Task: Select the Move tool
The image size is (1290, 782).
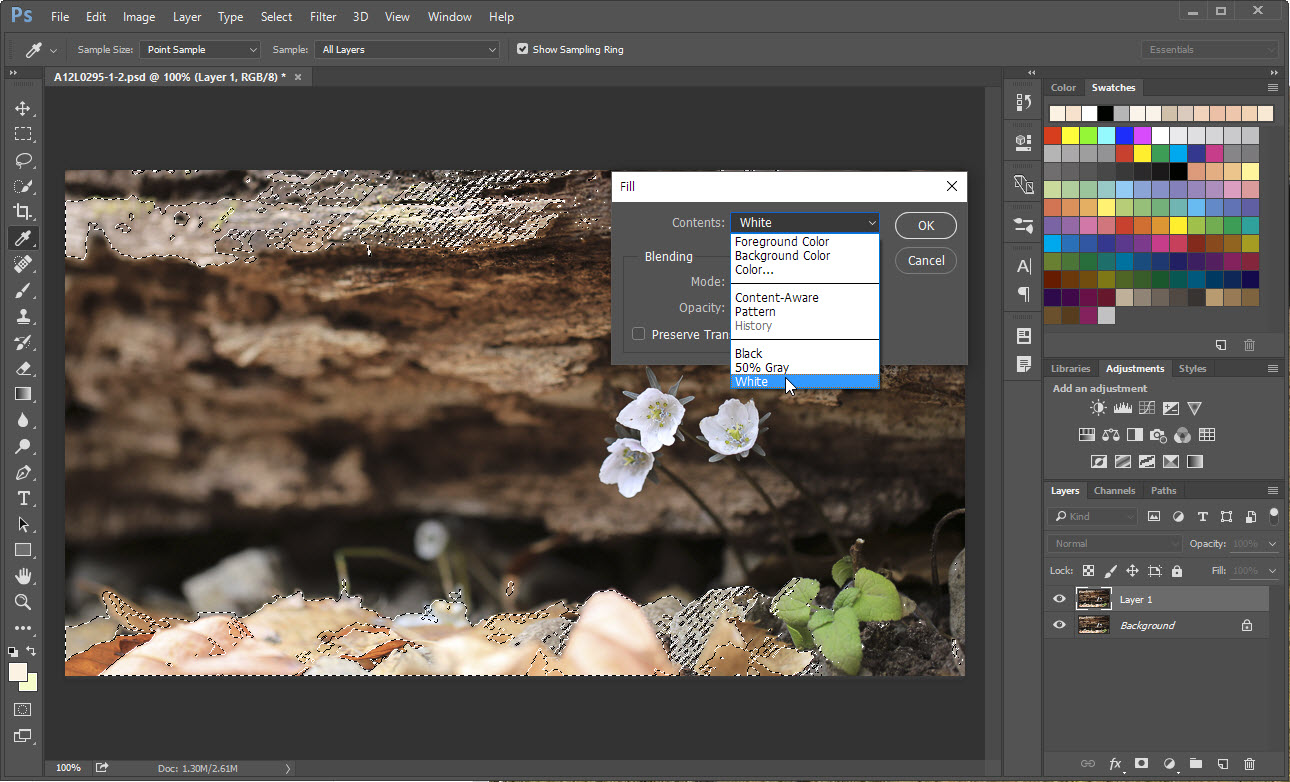Action: coord(22,108)
